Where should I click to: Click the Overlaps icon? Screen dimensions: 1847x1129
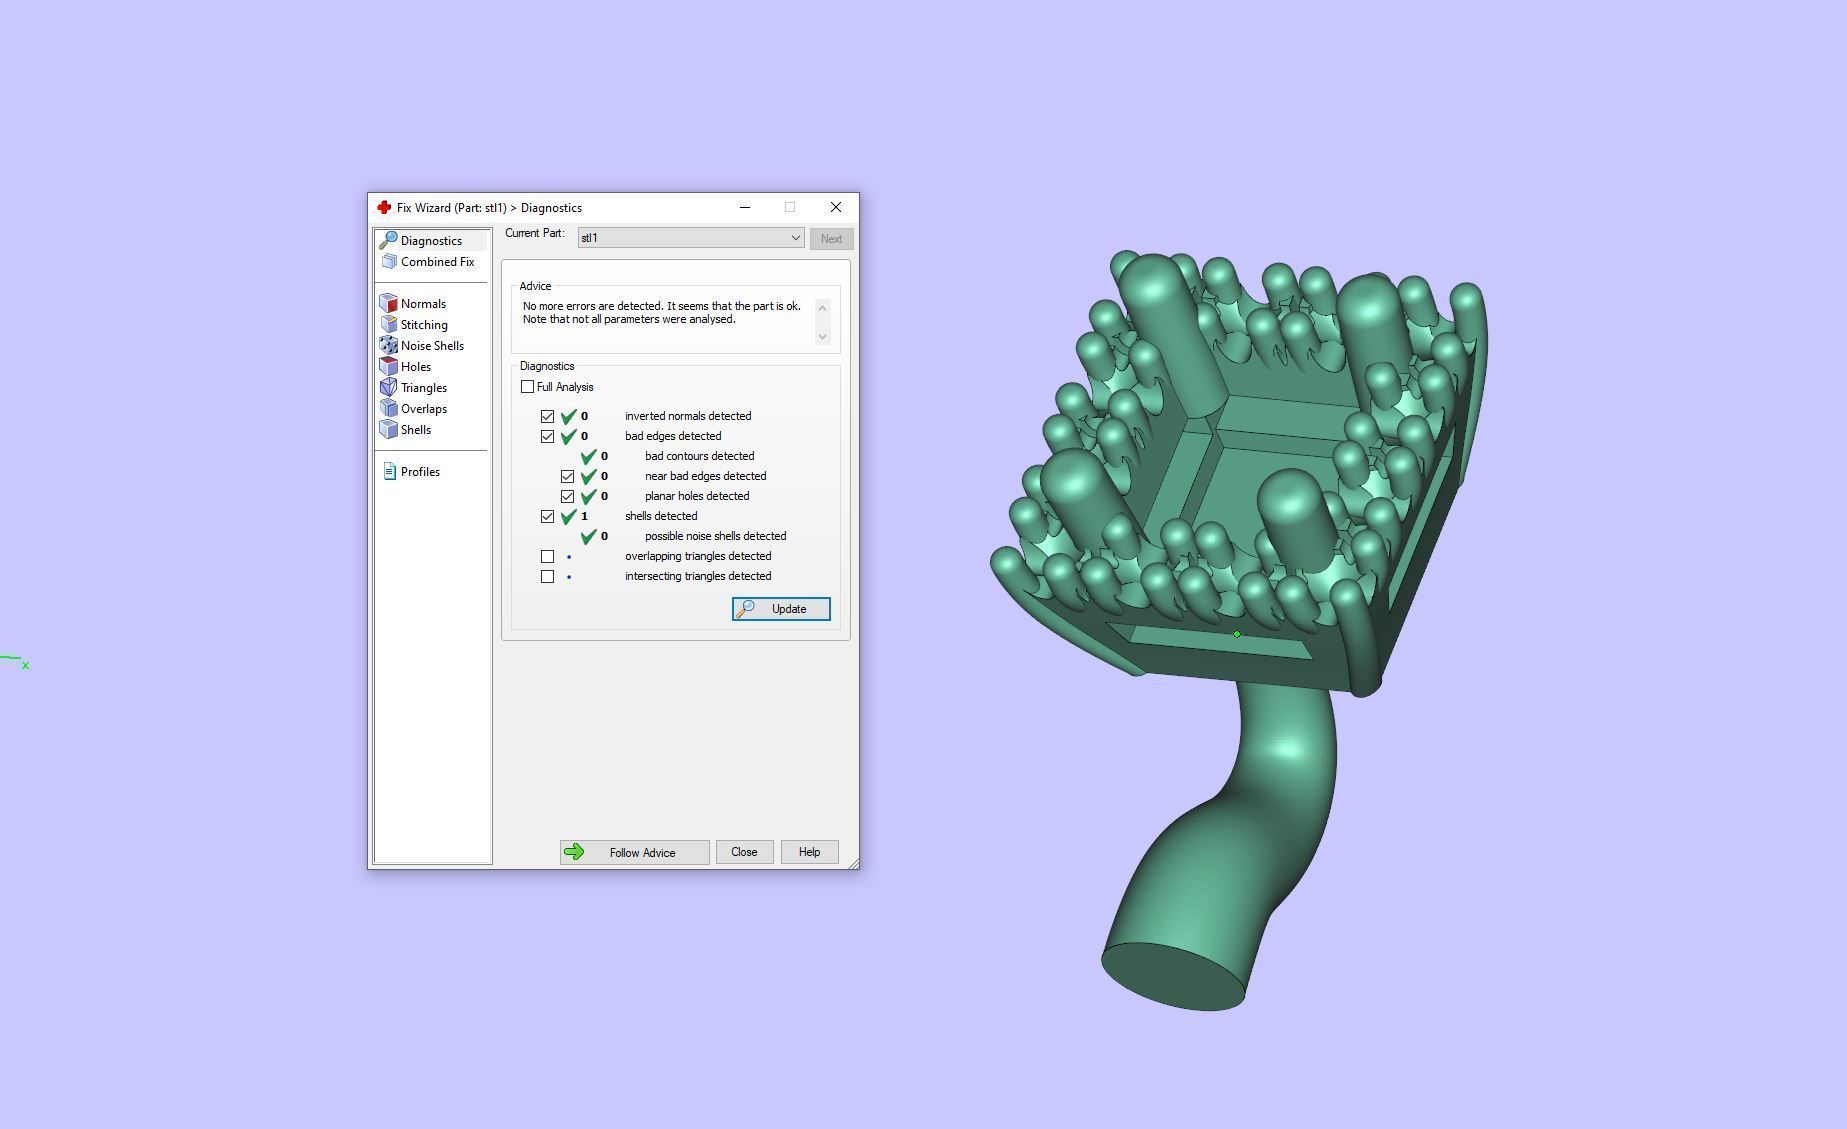389,409
